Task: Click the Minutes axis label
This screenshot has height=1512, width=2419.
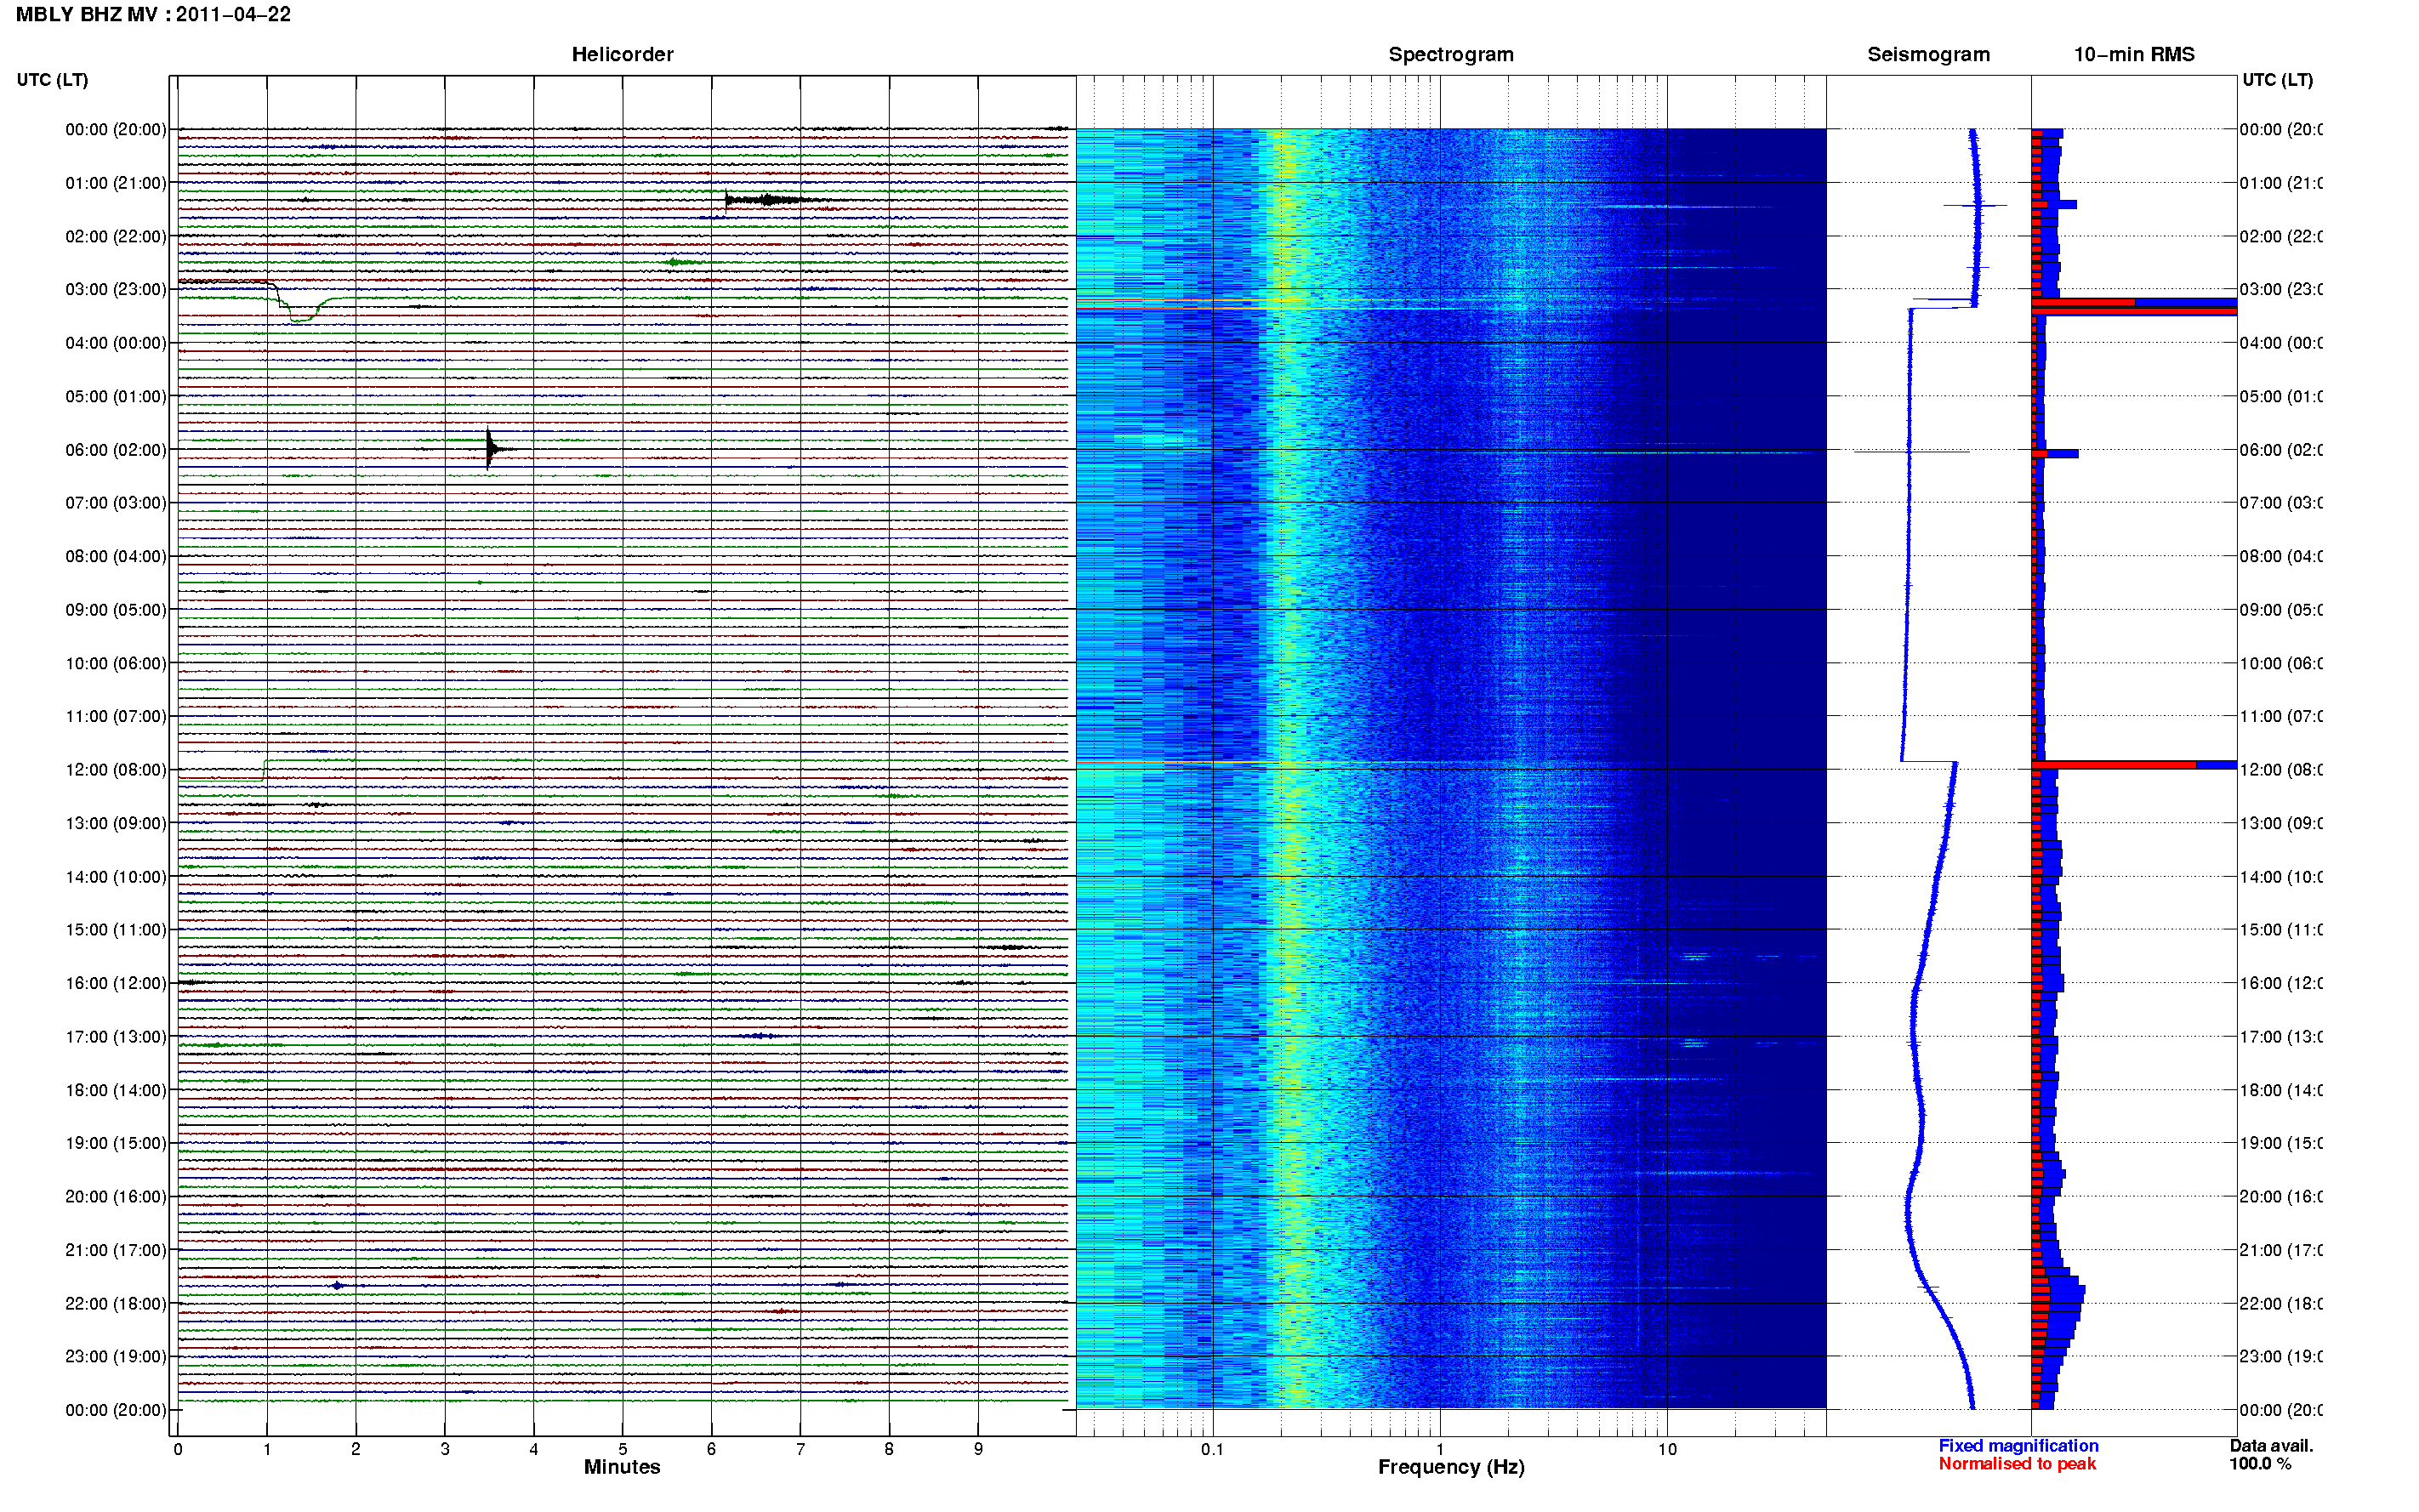Action: click(x=622, y=1467)
